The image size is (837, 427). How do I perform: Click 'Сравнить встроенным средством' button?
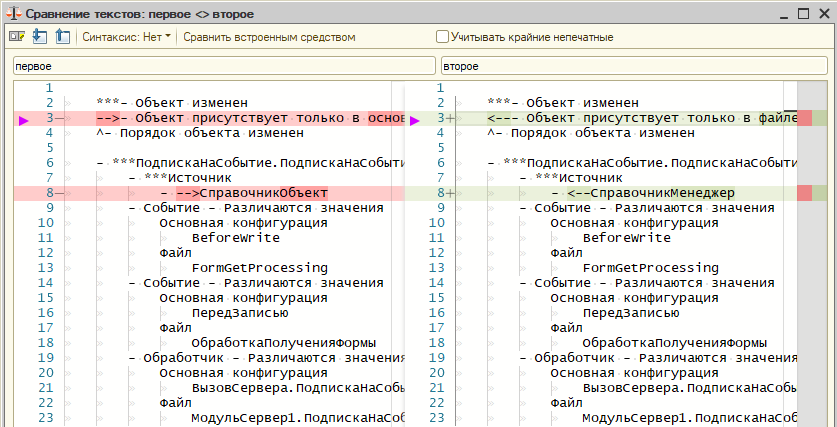270,37
